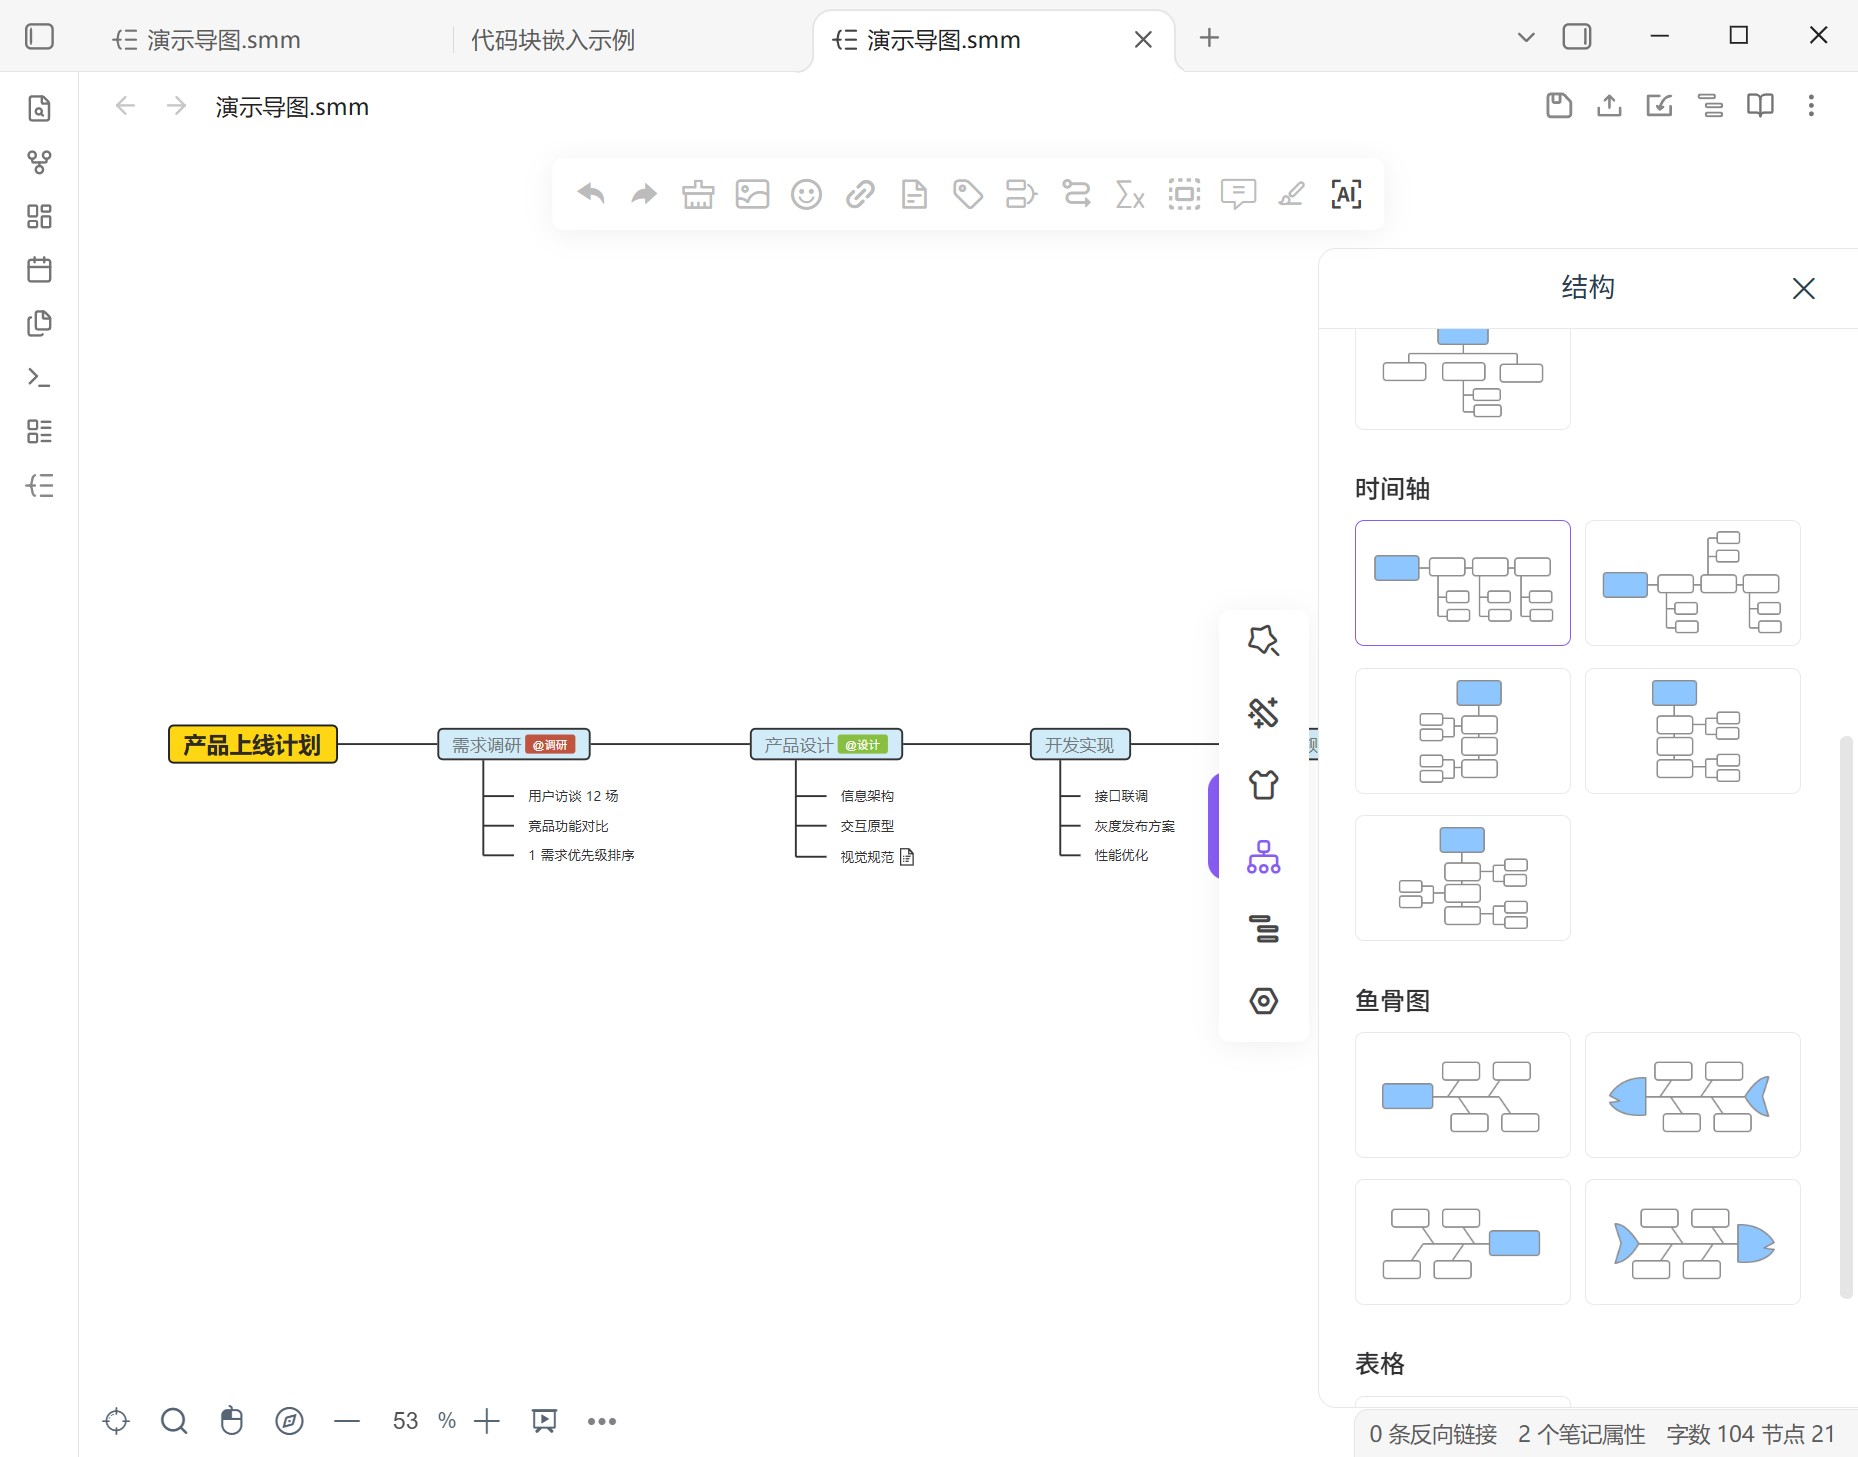Open the image insert tool
The height and width of the screenshot is (1457, 1858).
pyautogui.click(x=752, y=193)
